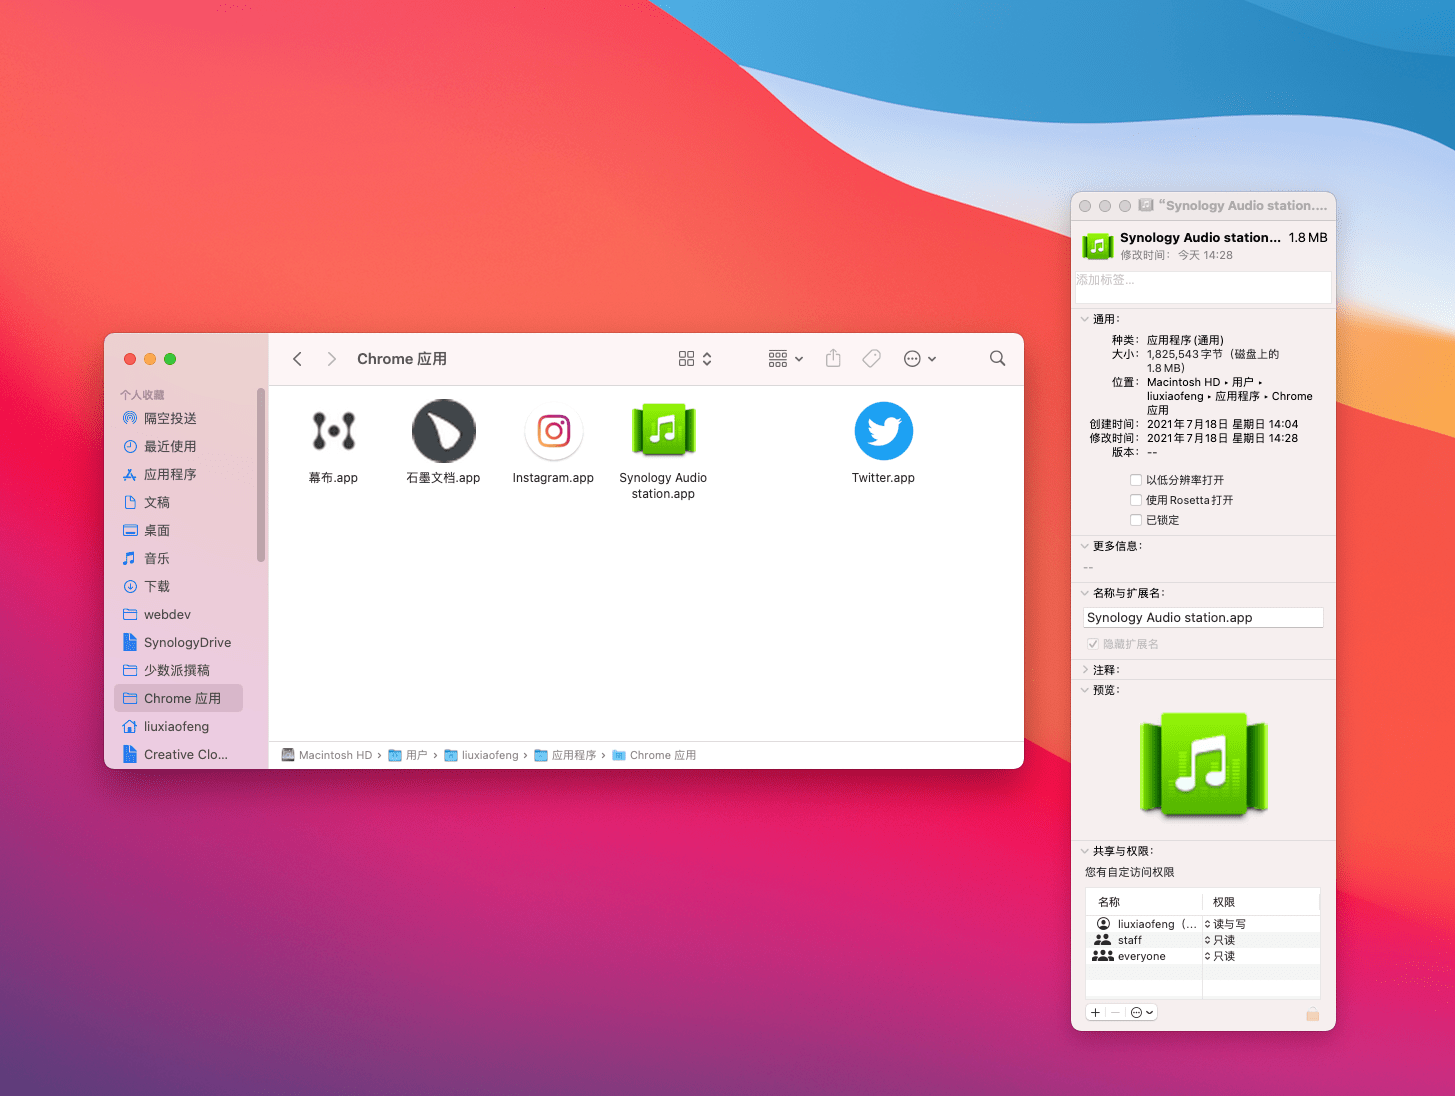
Task: Click the plus button under permissions list
Action: tap(1096, 1013)
